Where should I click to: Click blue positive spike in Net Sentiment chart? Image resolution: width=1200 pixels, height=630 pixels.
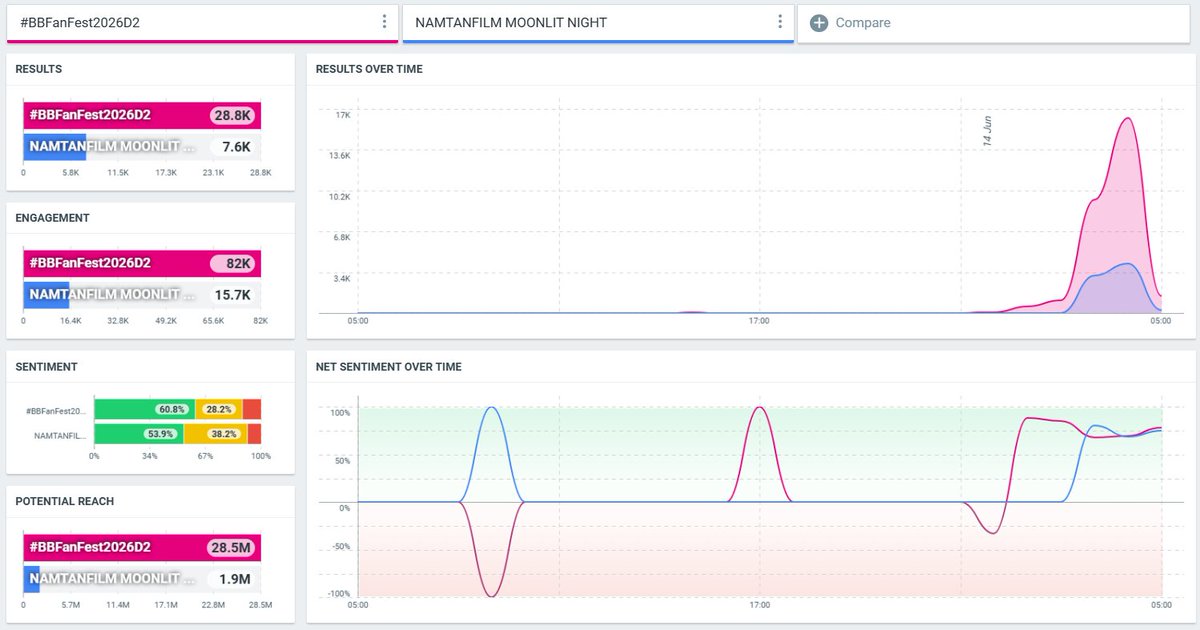click(x=490, y=408)
